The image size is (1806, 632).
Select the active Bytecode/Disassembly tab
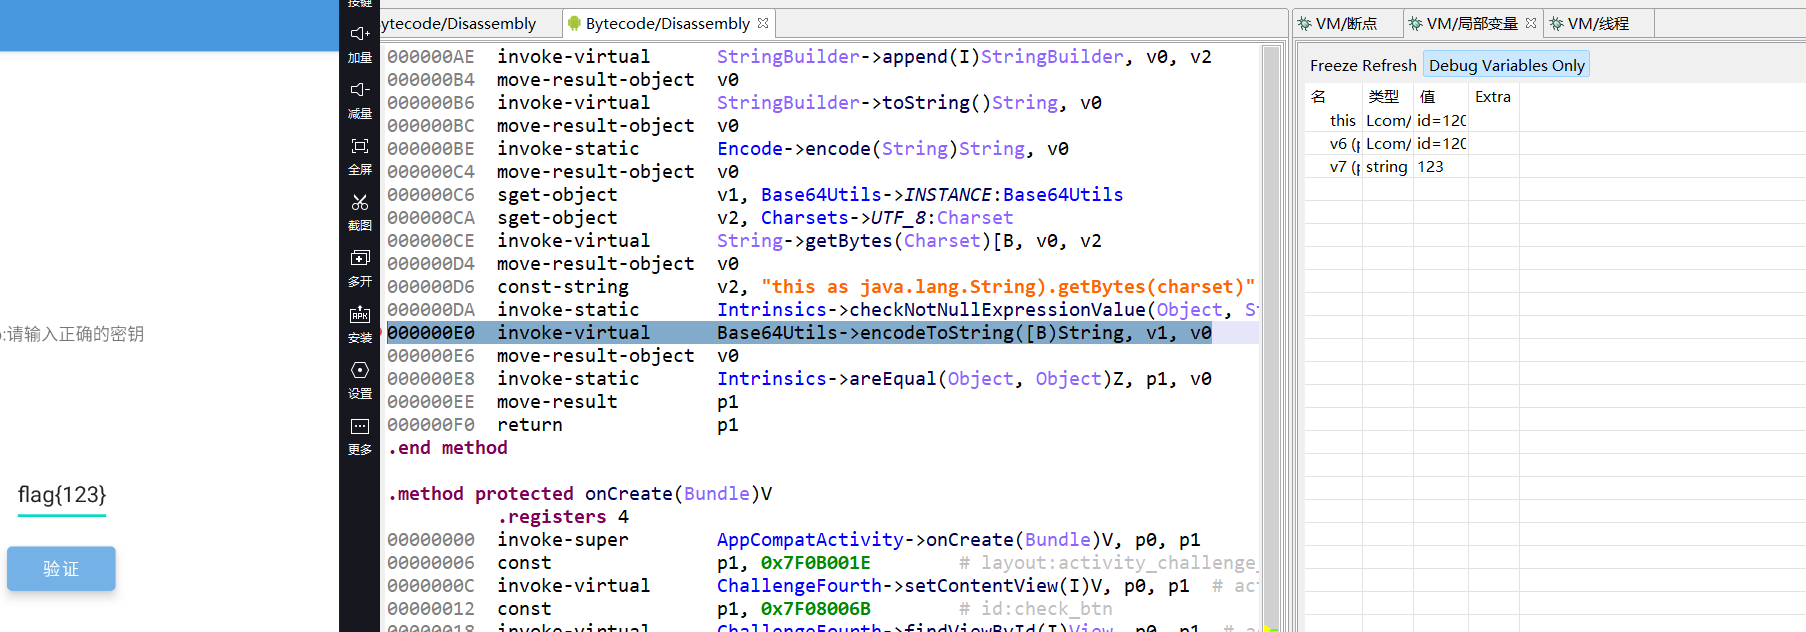668,23
